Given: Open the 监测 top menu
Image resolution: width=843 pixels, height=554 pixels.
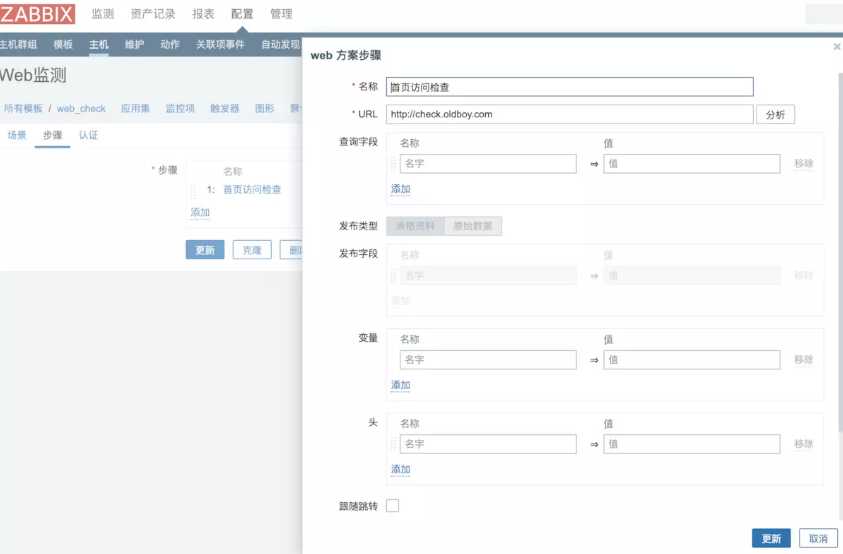Looking at the screenshot, I should [103, 14].
